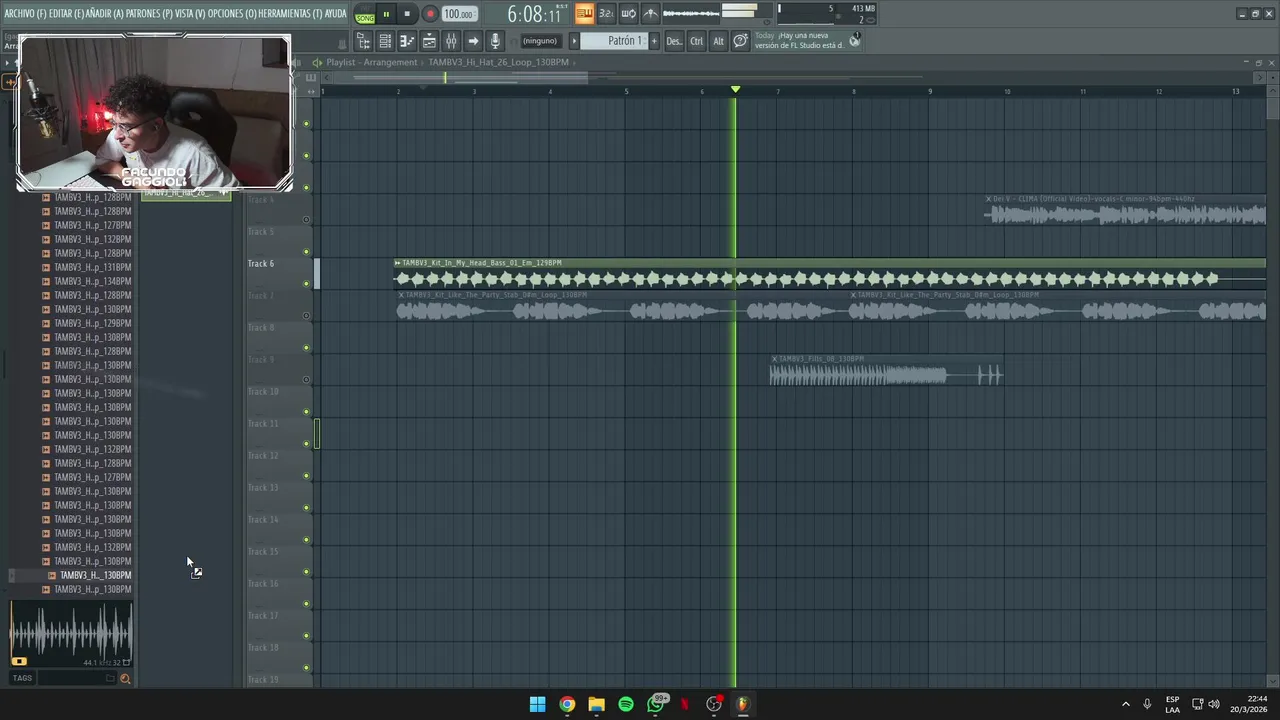Screen dimensions: 1280x720
Task: Open File Explorer from taskbar
Action: point(596,704)
